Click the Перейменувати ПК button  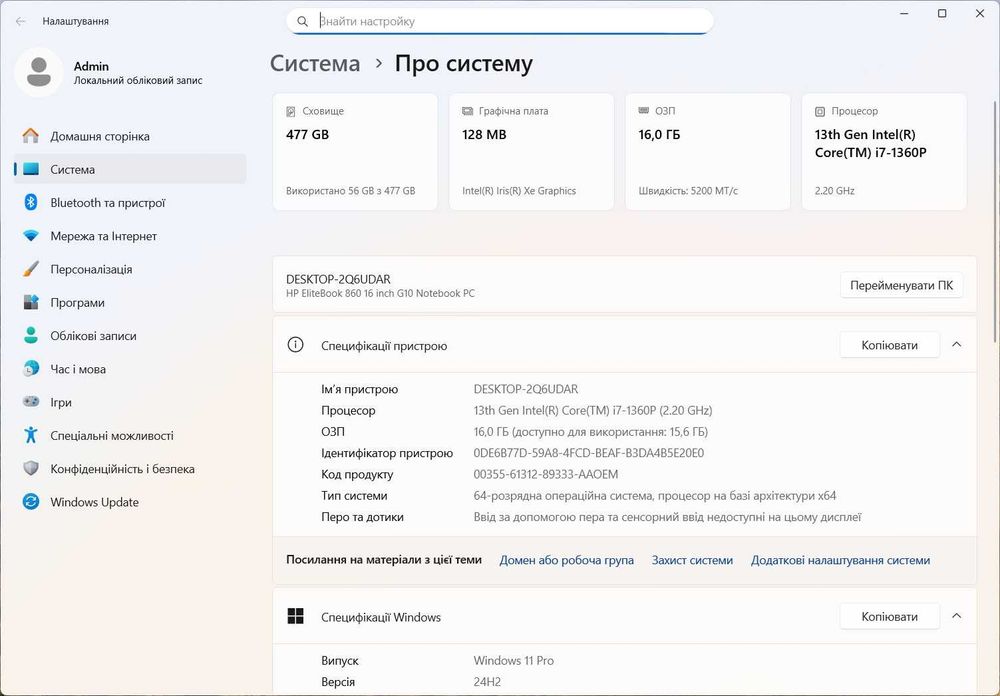click(x=901, y=285)
